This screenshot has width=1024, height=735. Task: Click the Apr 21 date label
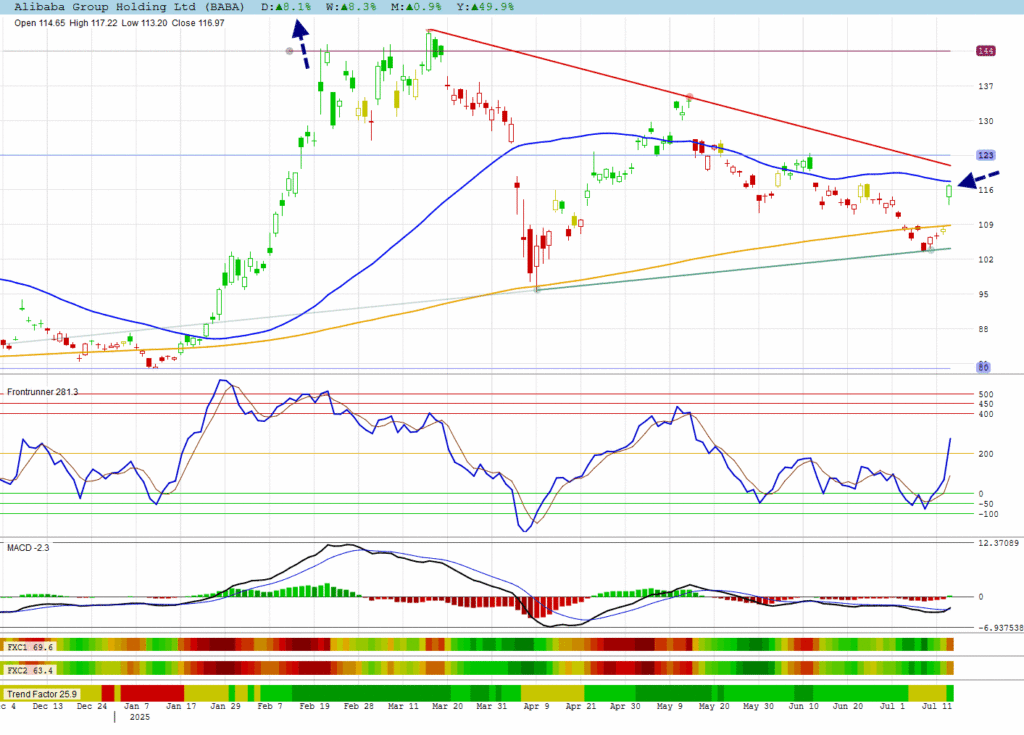[x=581, y=706]
